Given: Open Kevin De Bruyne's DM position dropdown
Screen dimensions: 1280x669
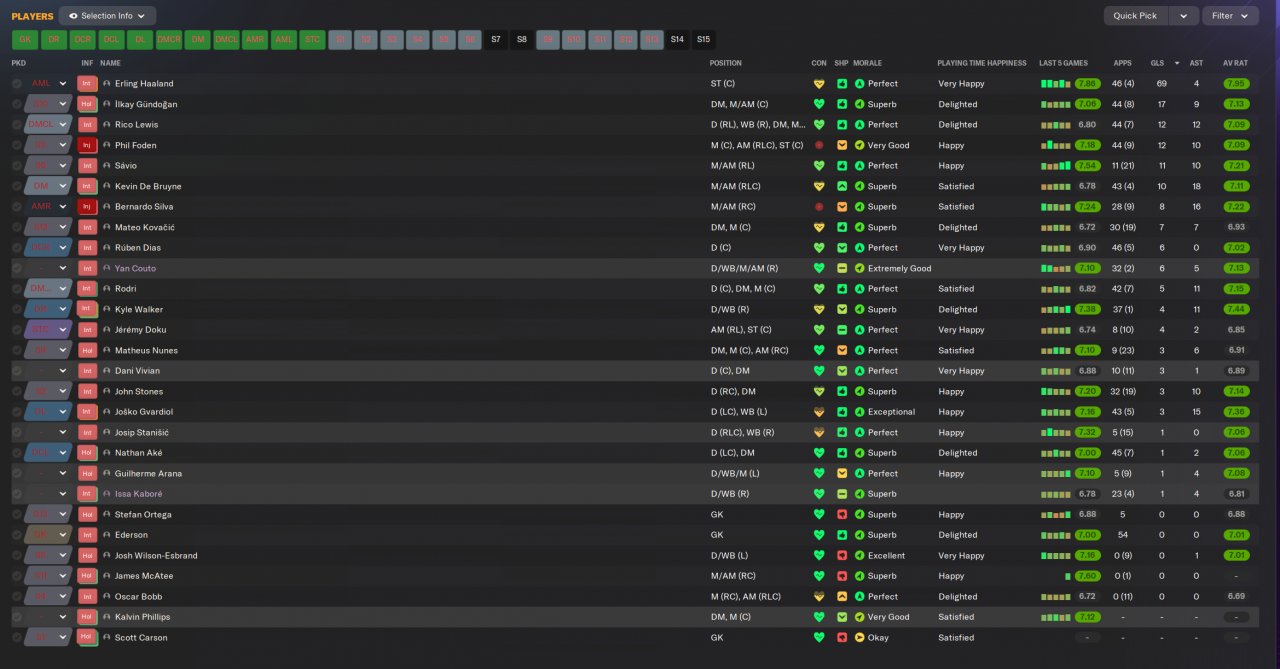Looking at the screenshot, I should click(x=49, y=186).
